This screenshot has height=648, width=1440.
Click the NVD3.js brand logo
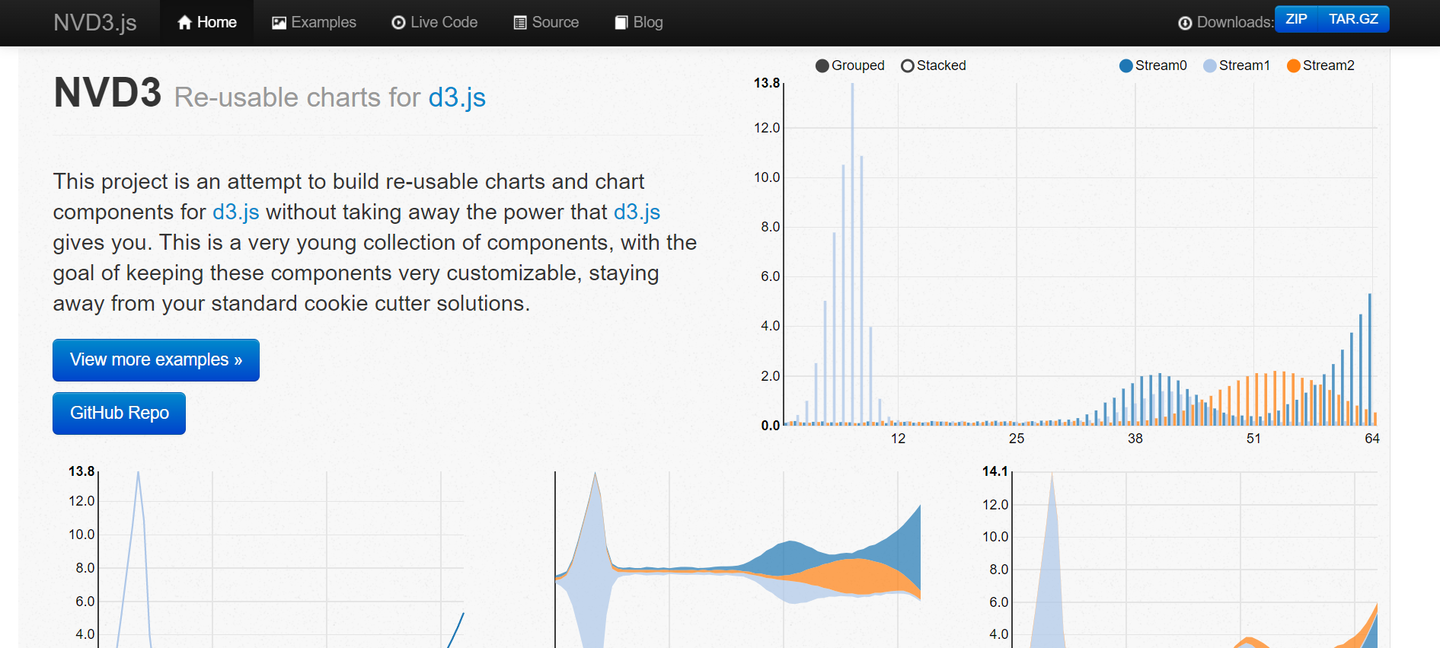pos(95,22)
